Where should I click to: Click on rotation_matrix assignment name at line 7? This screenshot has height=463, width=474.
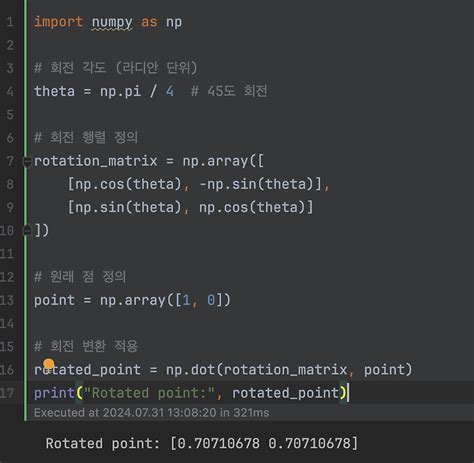pyautogui.click(x=96, y=161)
